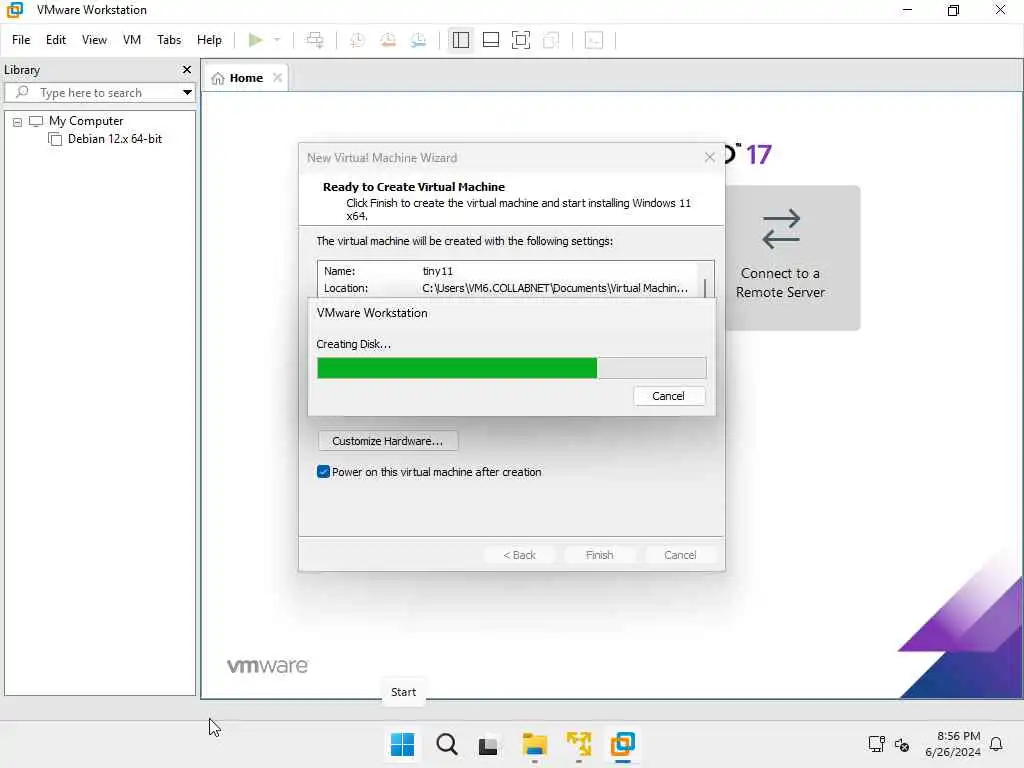Screen dimensions: 1024x768
Task: Close the Library panel
Action: click(x=187, y=69)
